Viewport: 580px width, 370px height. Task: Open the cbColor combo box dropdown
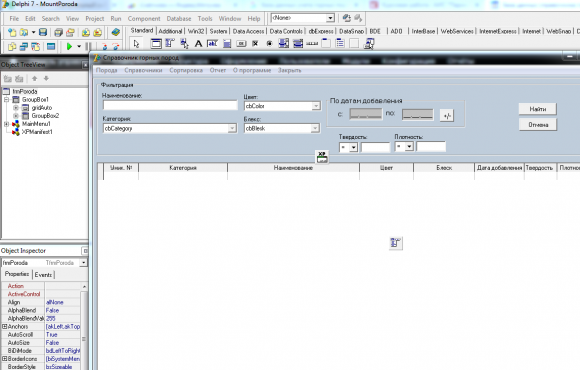316,106
